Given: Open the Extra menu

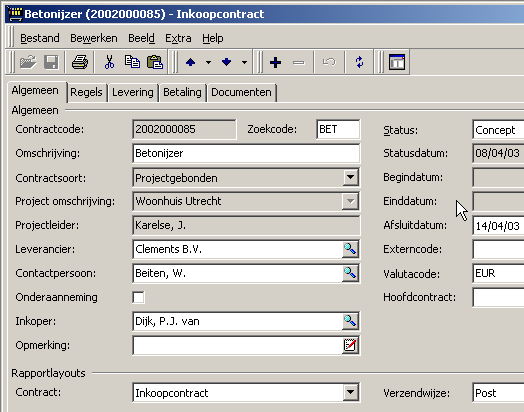Looking at the screenshot, I should point(178,38).
